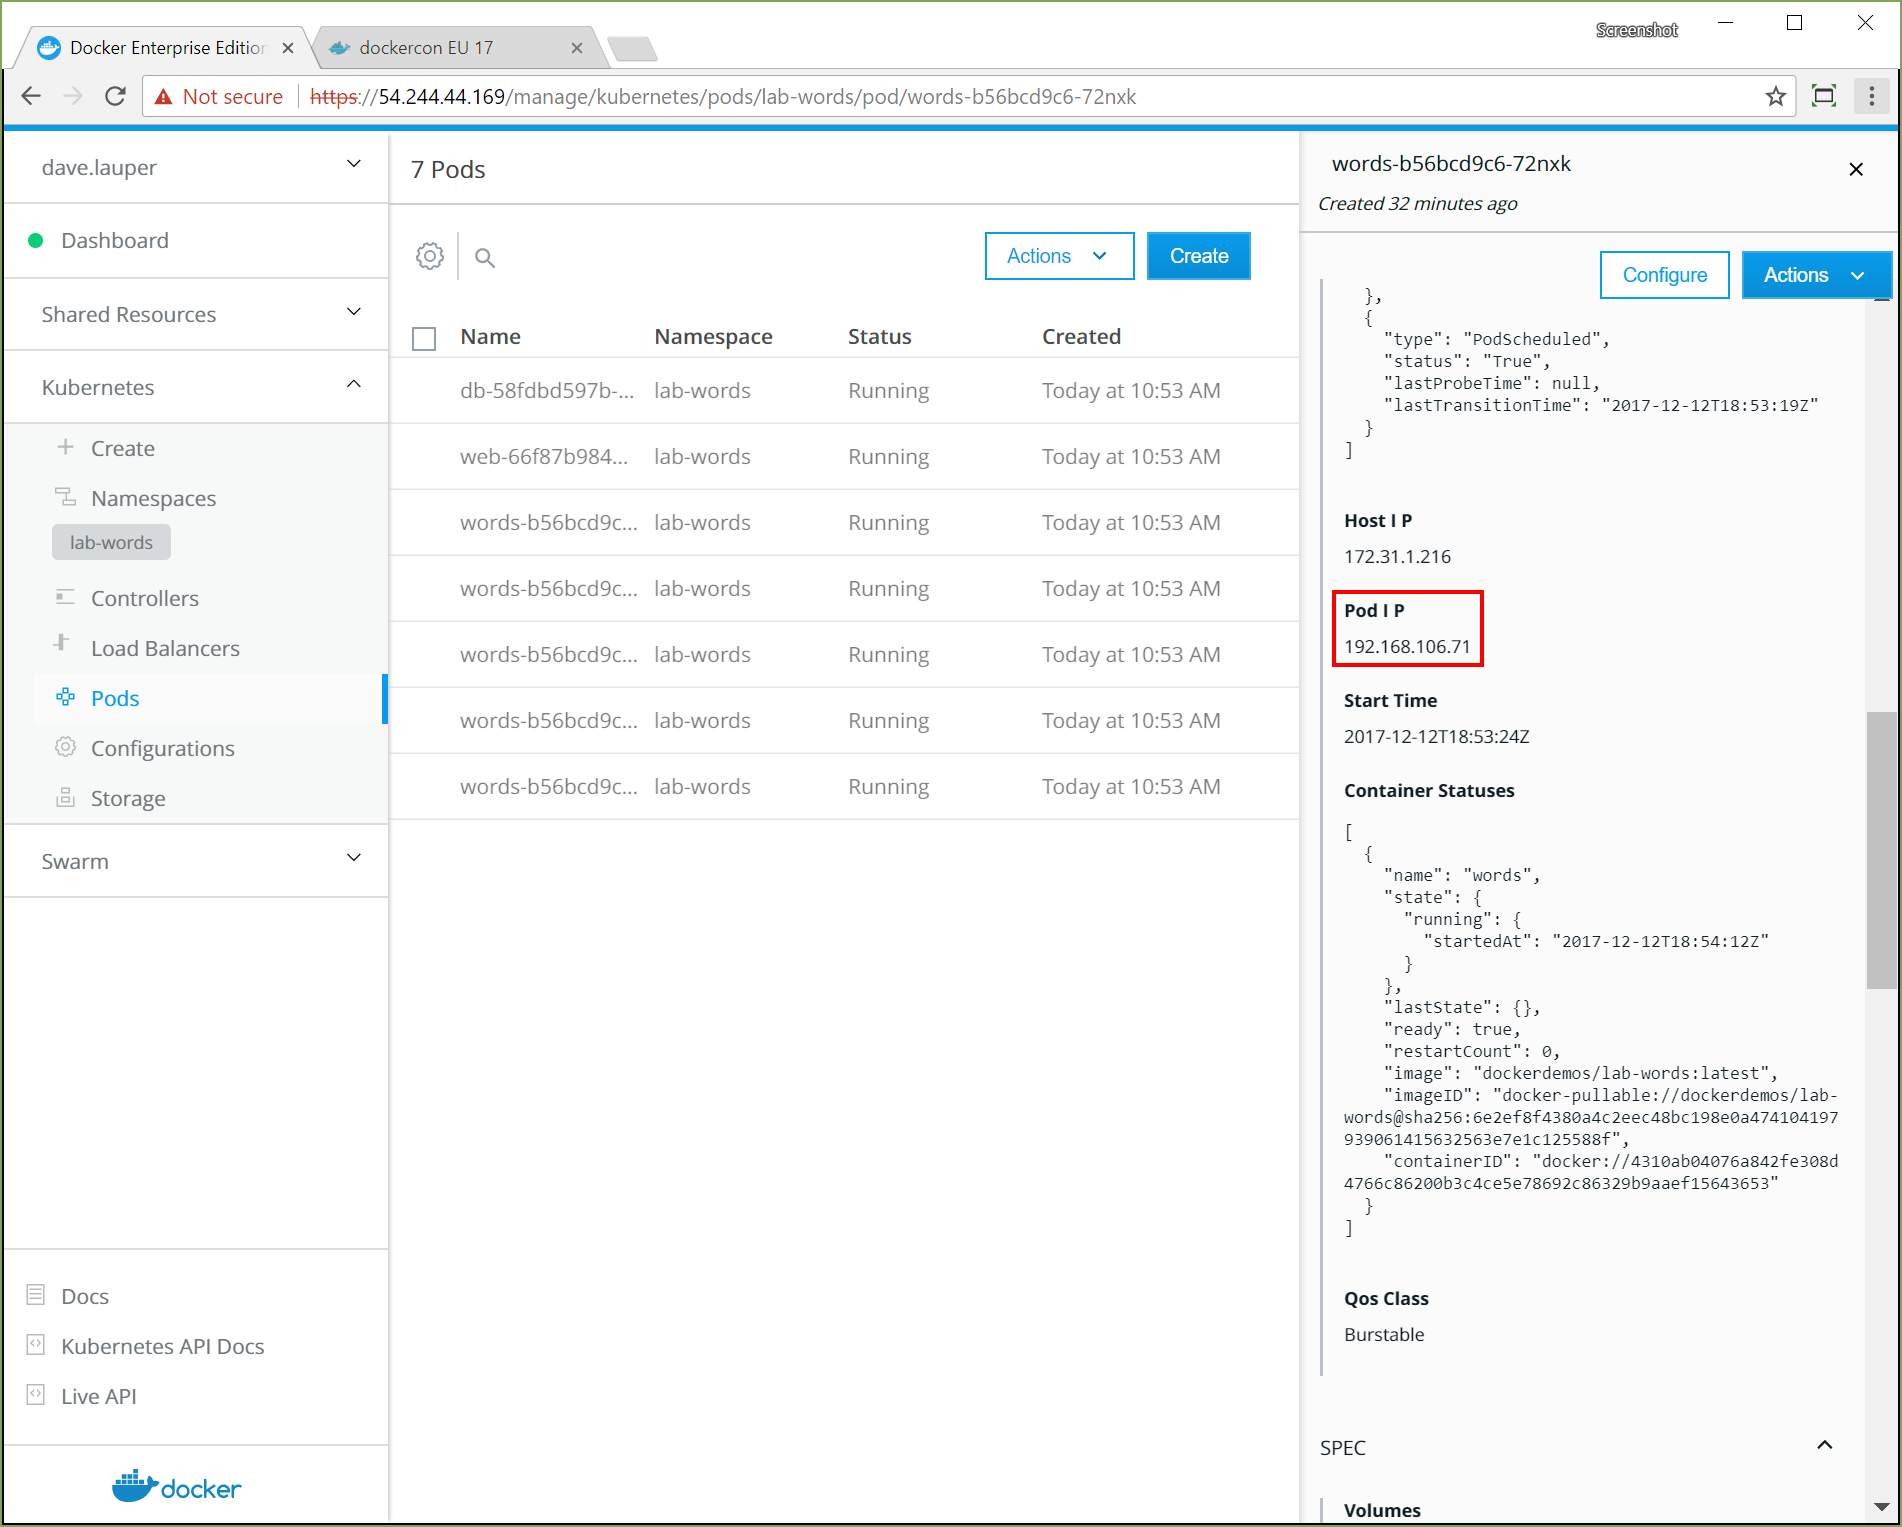Click the settings gear icon above pod list
Viewport: 1902px width, 1527px height.
(x=430, y=257)
